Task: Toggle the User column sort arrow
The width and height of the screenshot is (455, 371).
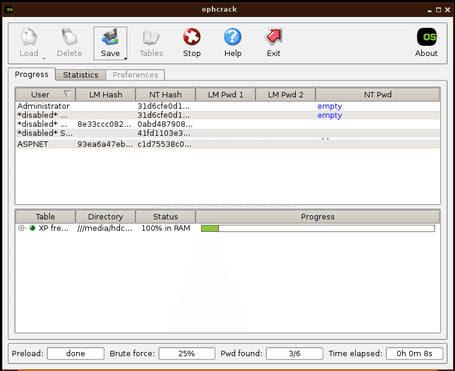Action: (x=67, y=94)
